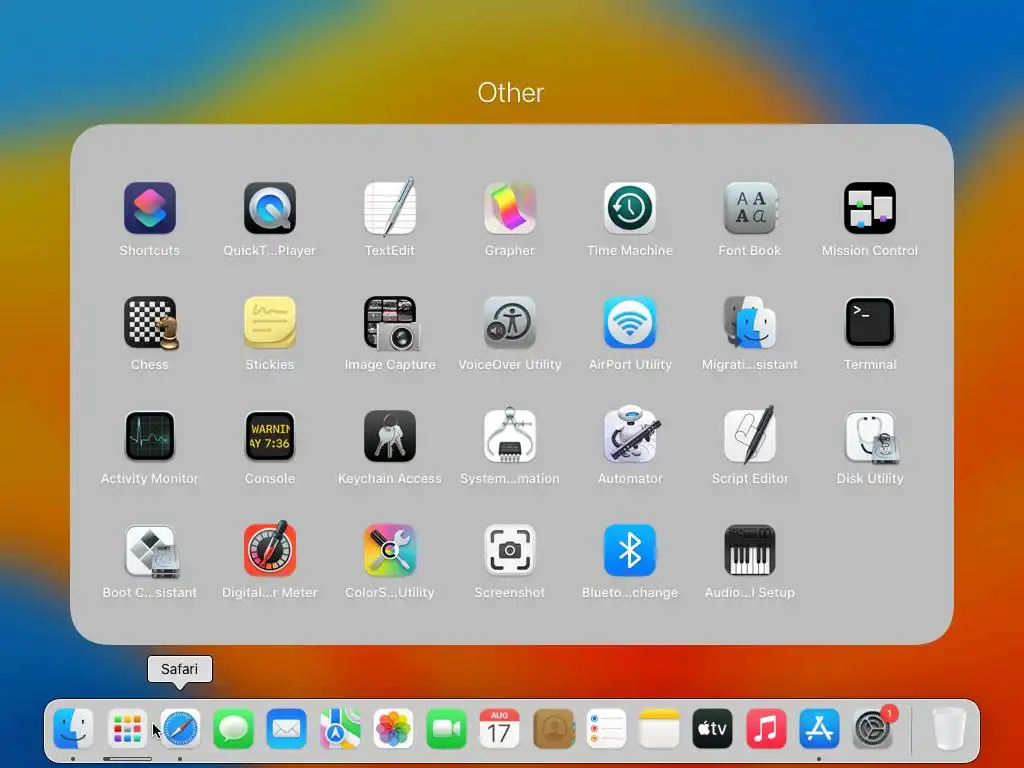
Task: Start the Chess app
Action: click(151, 323)
